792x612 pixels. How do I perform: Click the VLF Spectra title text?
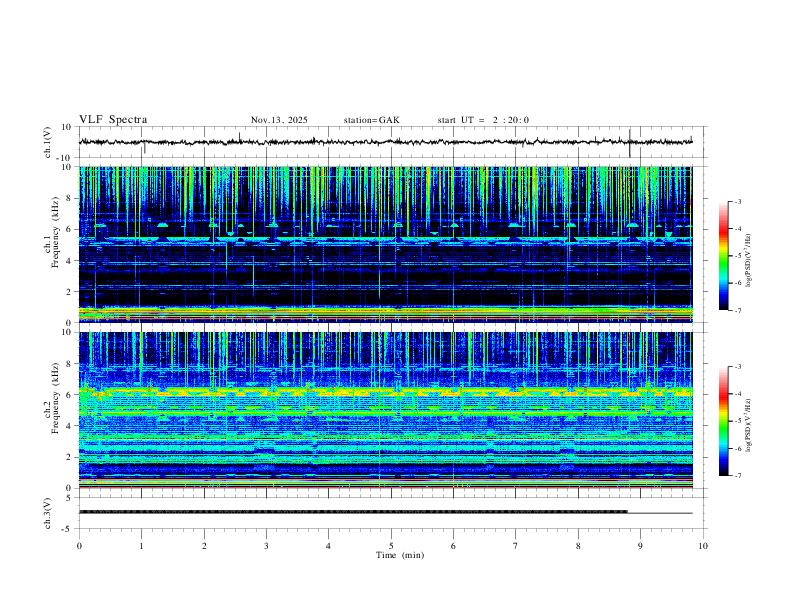coord(113,120)
